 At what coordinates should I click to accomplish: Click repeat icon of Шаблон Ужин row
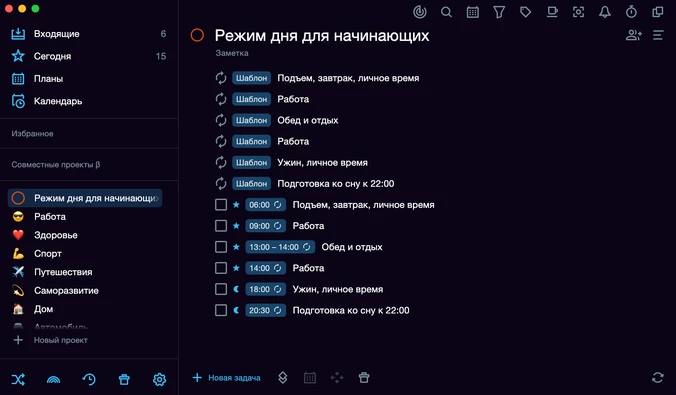pyautogui.click(x=221, y=163)
